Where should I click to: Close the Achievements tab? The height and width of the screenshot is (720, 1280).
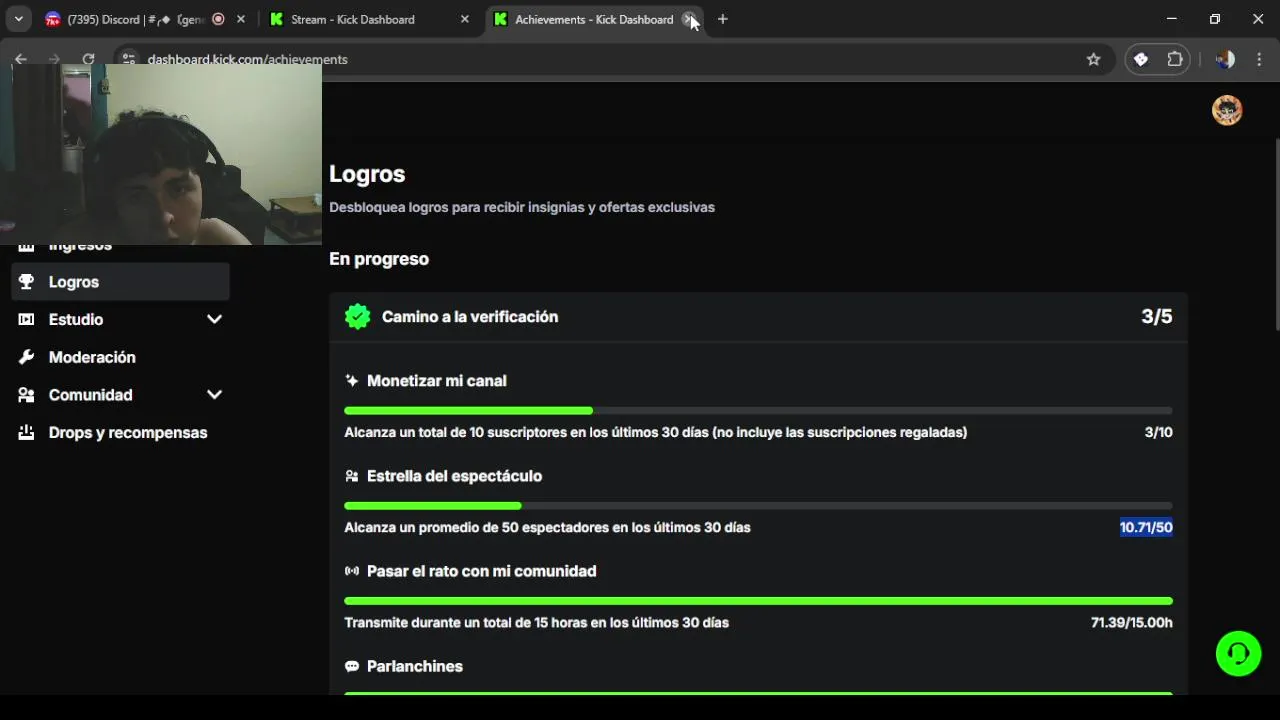pos(688,19)
